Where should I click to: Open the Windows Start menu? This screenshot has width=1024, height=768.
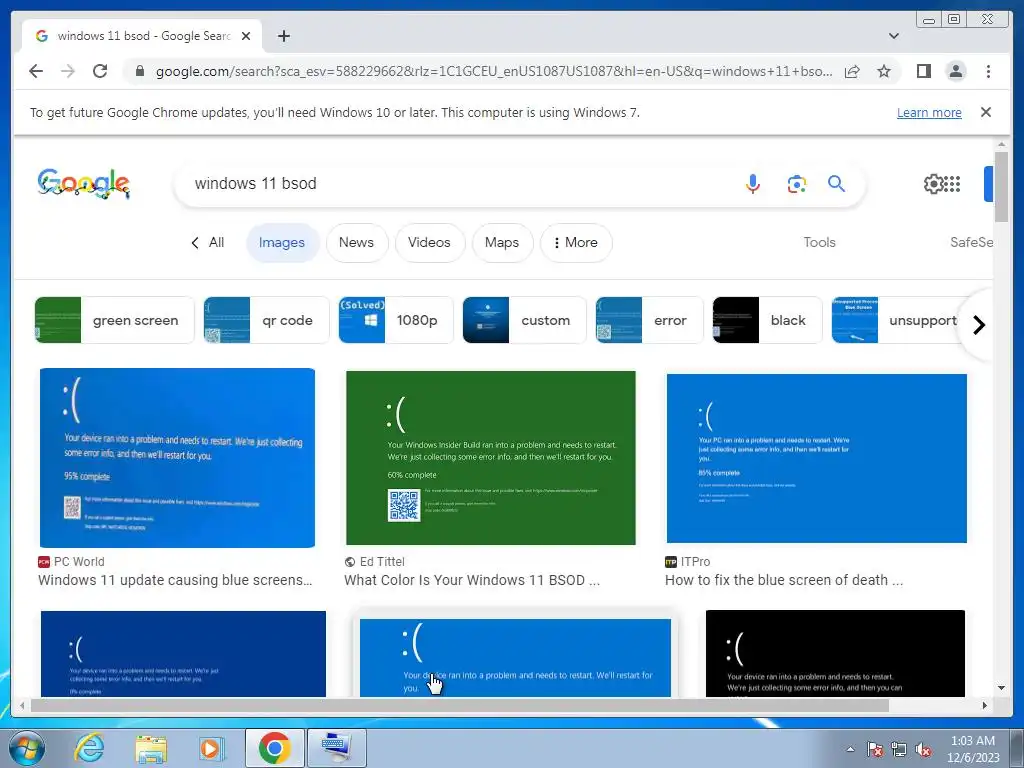click(x=27, y=748)
